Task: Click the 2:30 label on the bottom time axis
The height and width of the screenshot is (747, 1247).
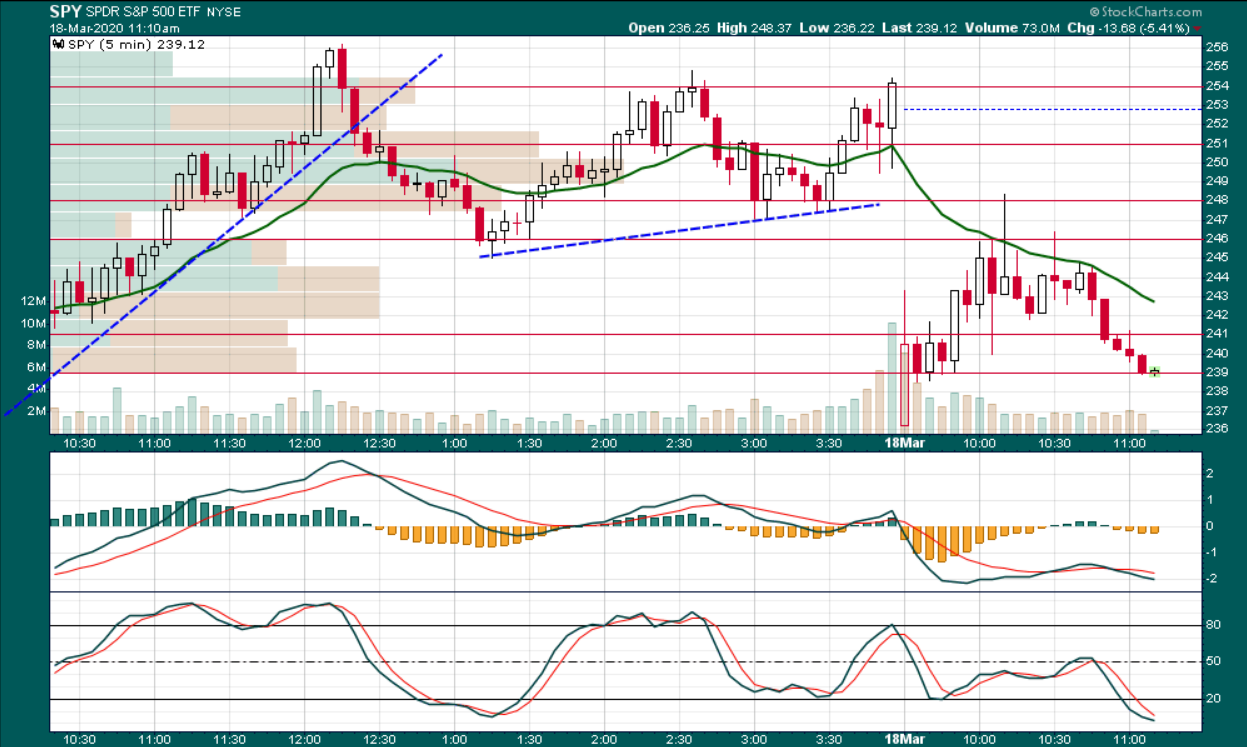Action: tap(678, 738)
